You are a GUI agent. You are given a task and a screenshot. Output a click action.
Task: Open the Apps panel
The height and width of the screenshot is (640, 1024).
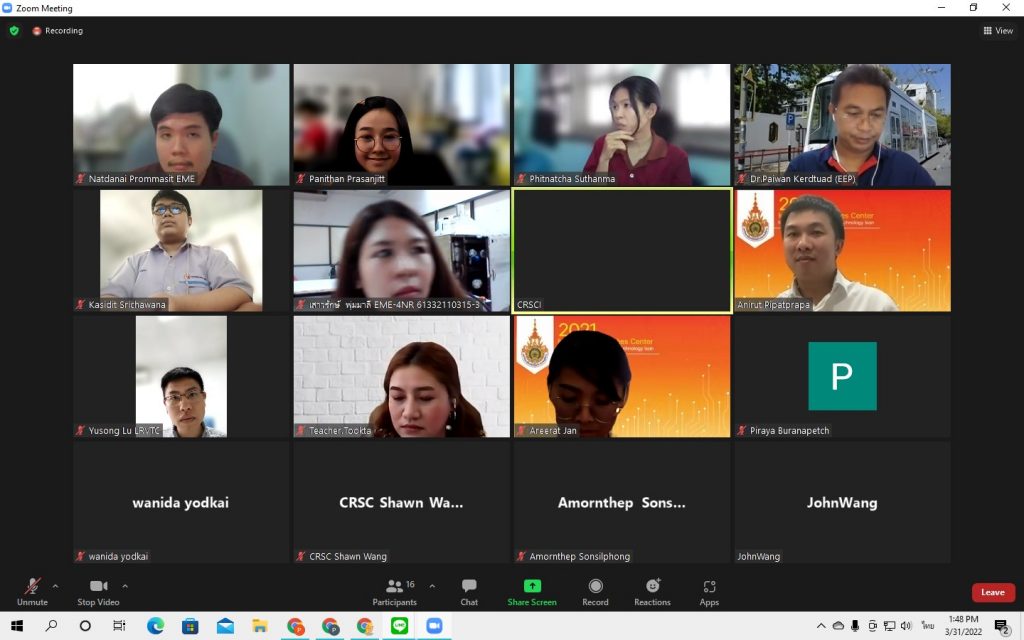coord(709,591)
